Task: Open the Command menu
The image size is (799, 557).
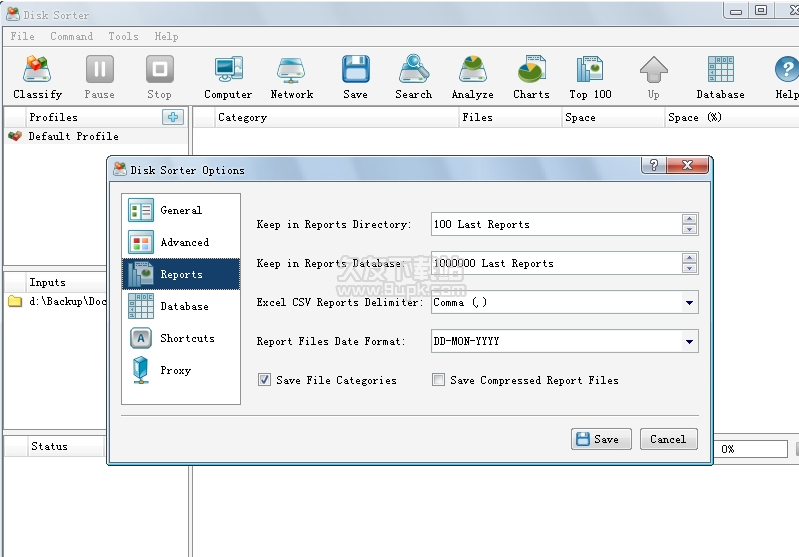Action: pyautogui.click(x=71, y=37)
